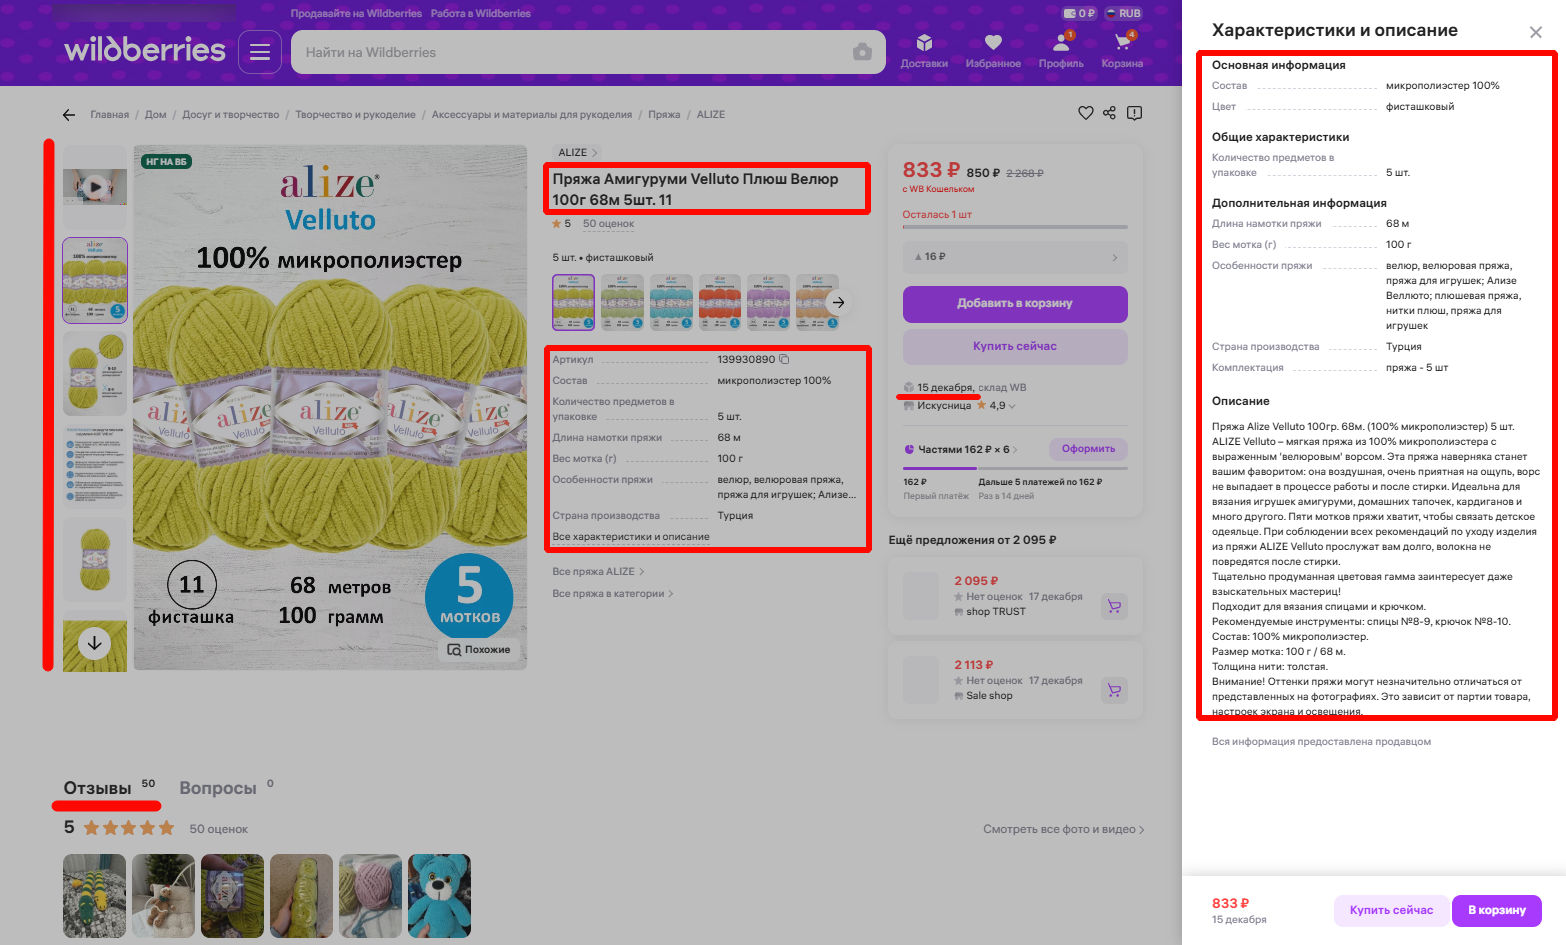The width and height of the screenshot is (1566, 945).
Task: Open the hamburger catalog menu
Action: (x=260, y=52)
